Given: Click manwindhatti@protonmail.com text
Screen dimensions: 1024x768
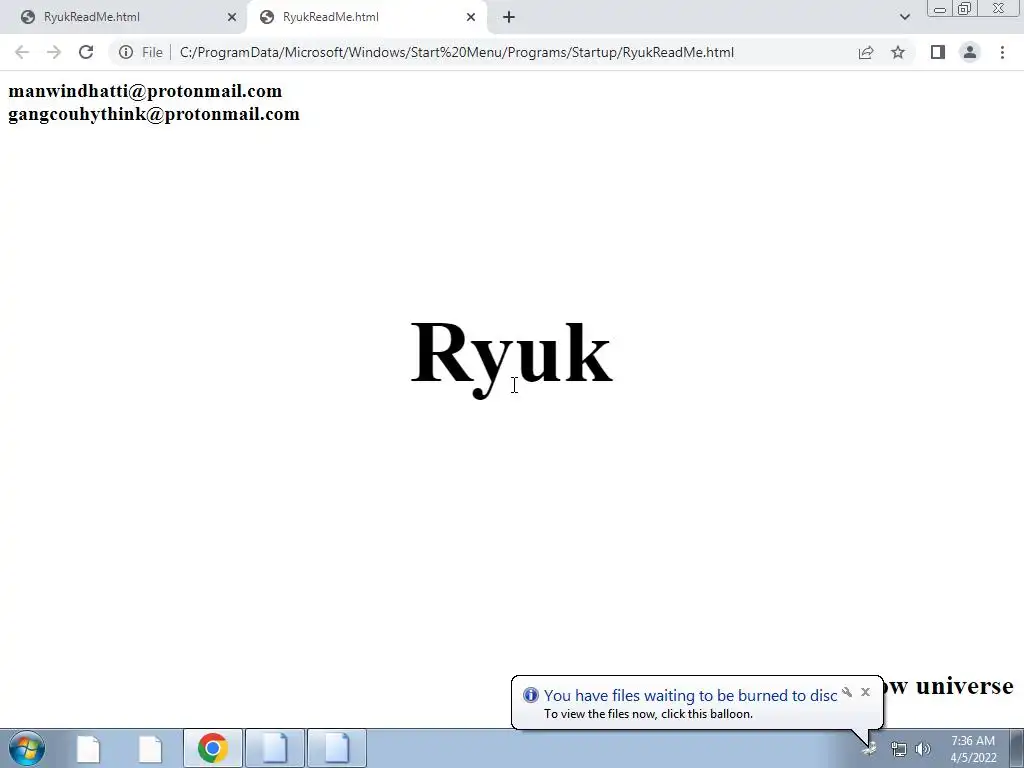Looking at the screenshot, I should click(x=145, y=91).
